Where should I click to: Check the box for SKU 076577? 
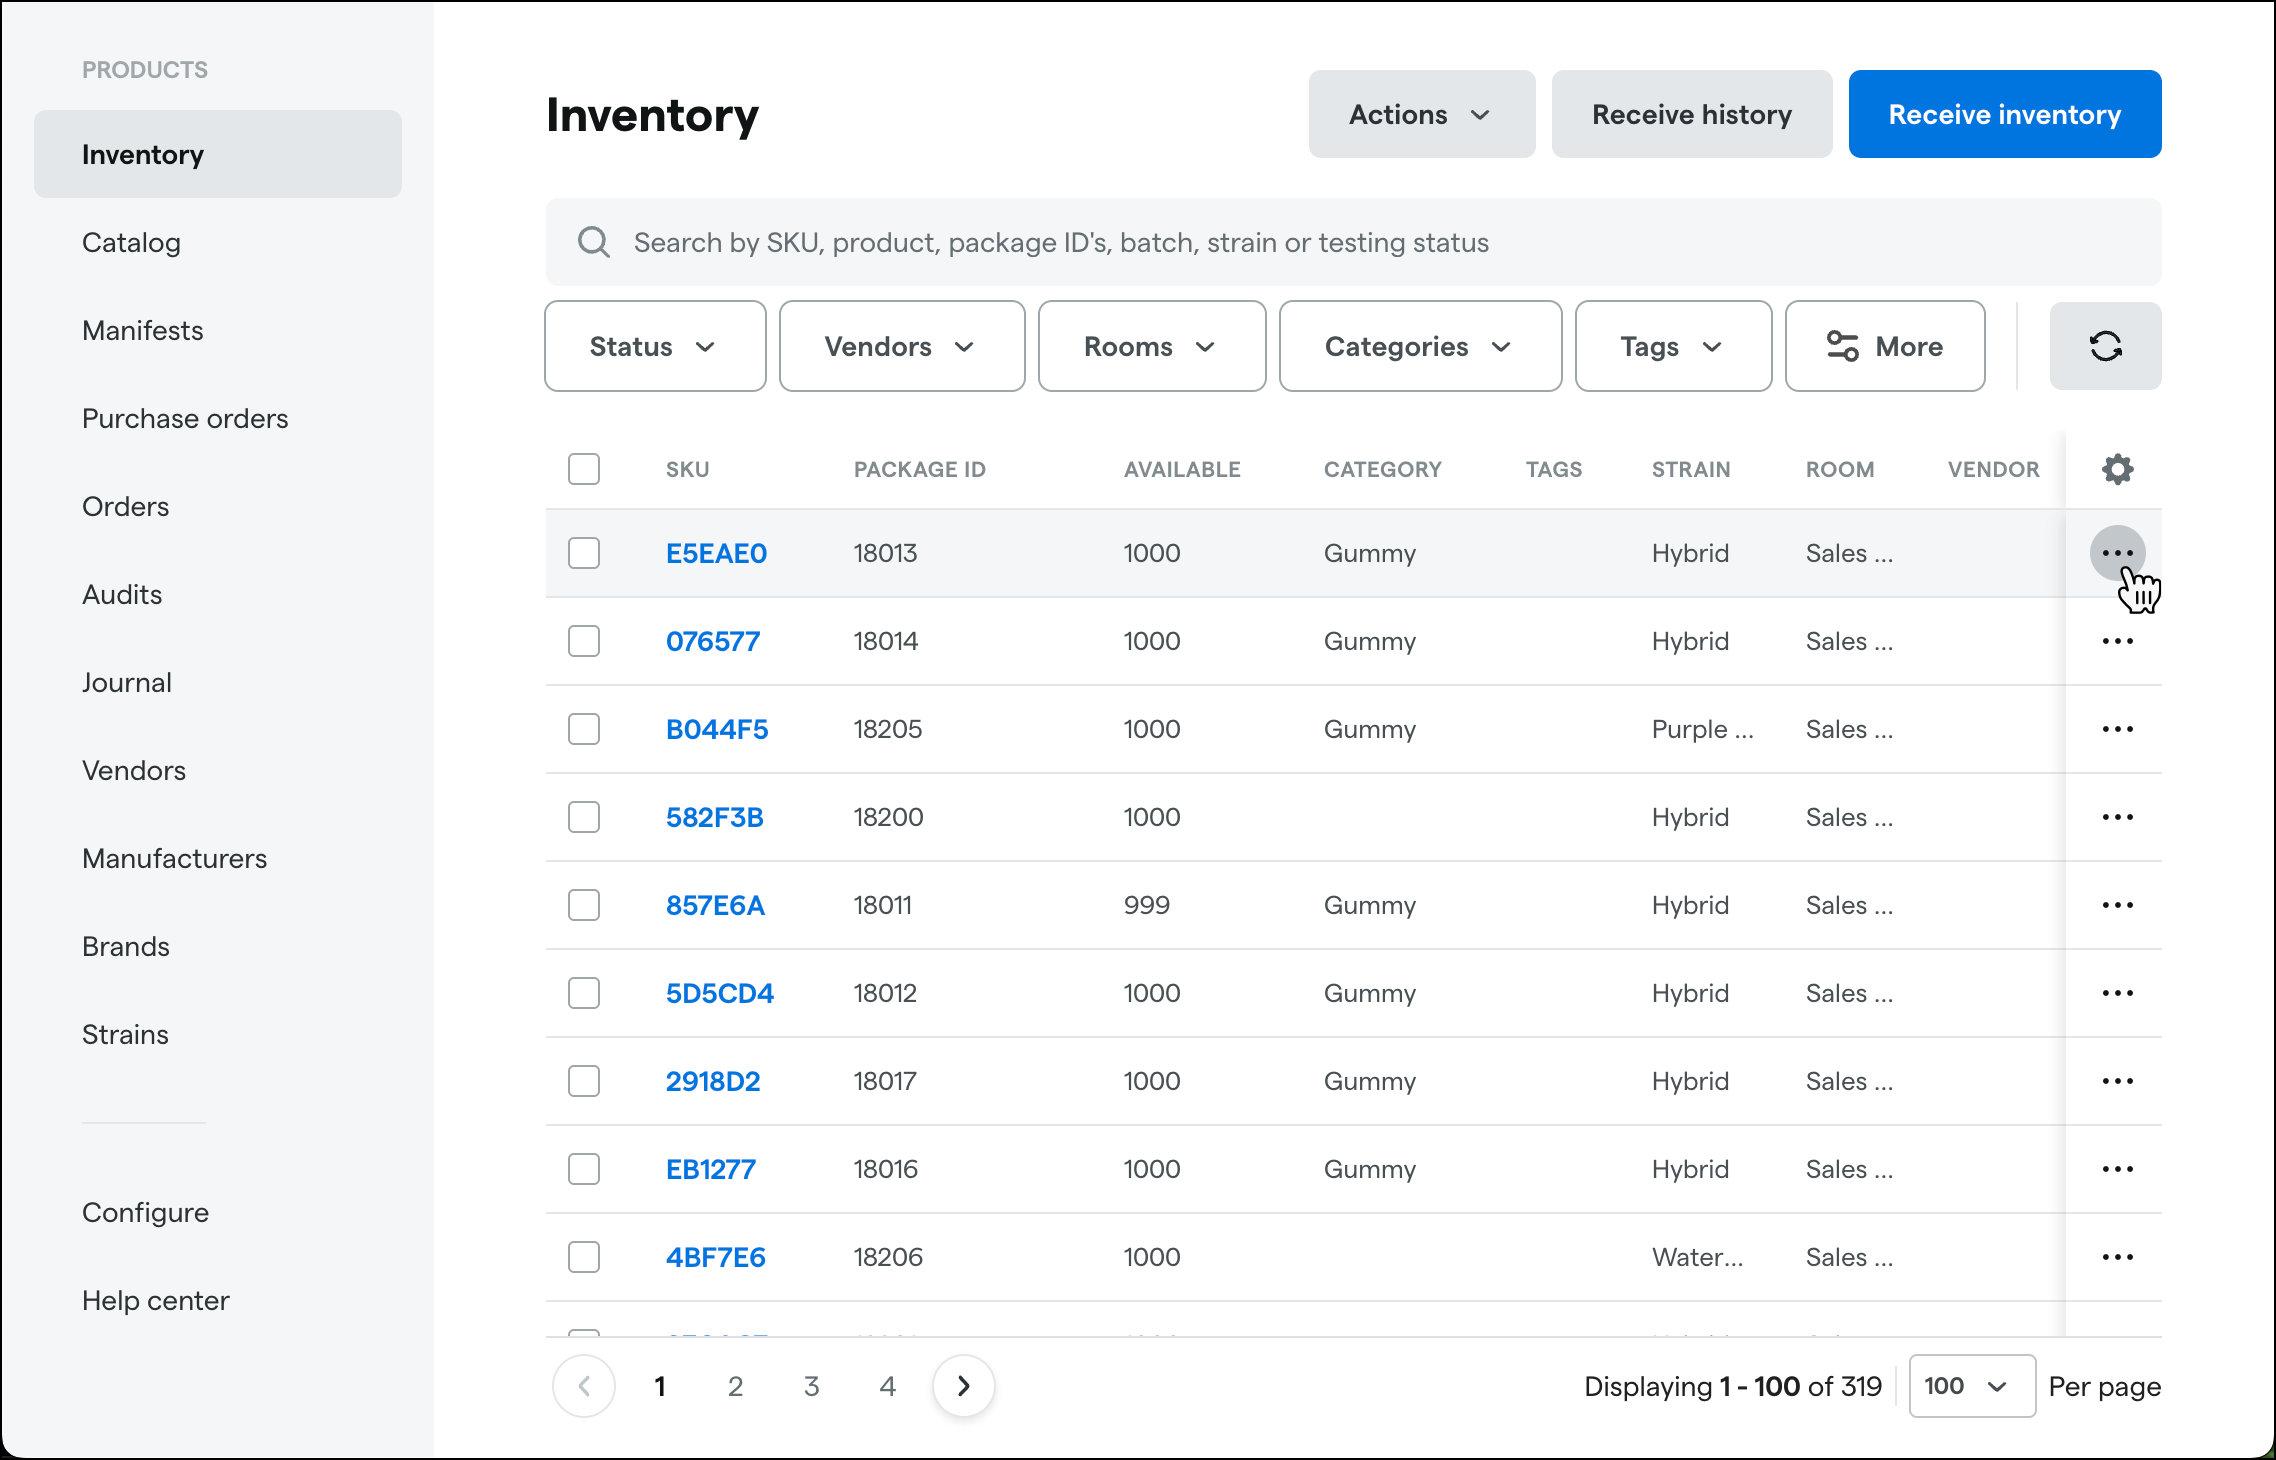coord(584,641)
